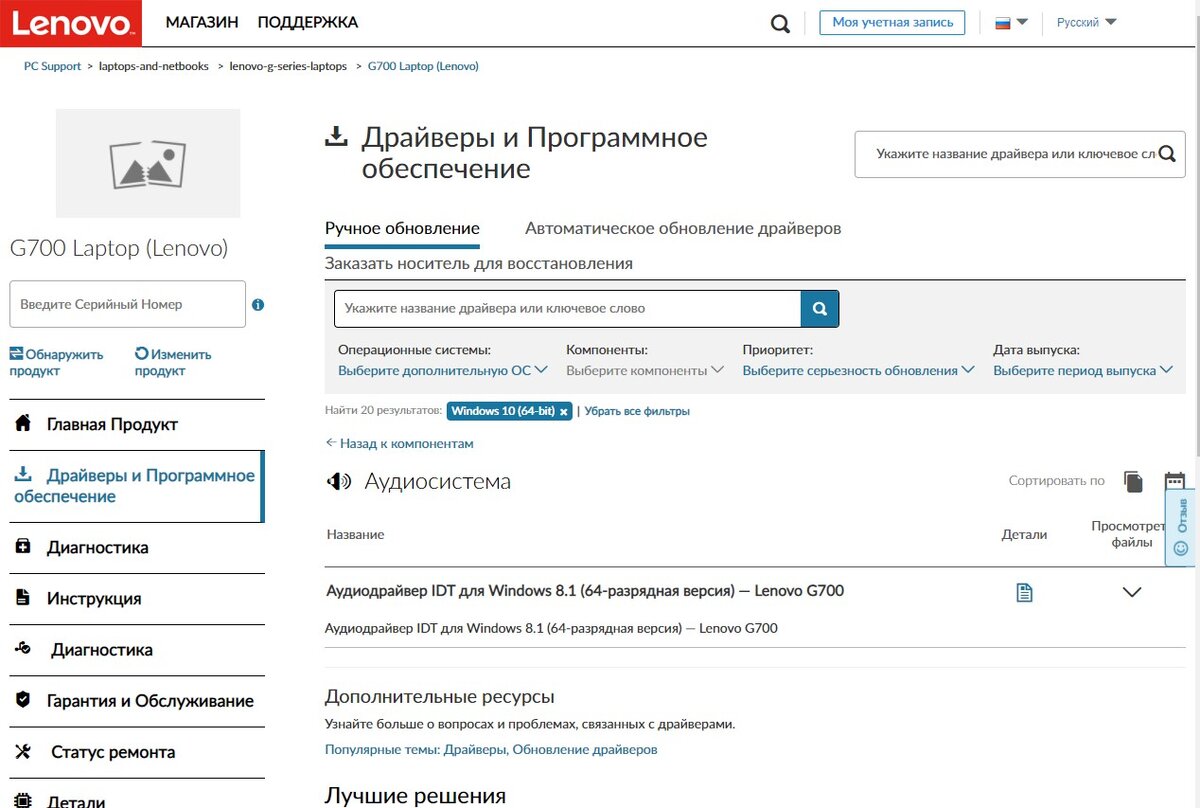
Task: Open lenovo-g-series-laptops breadcrumb
Action: 288,66
